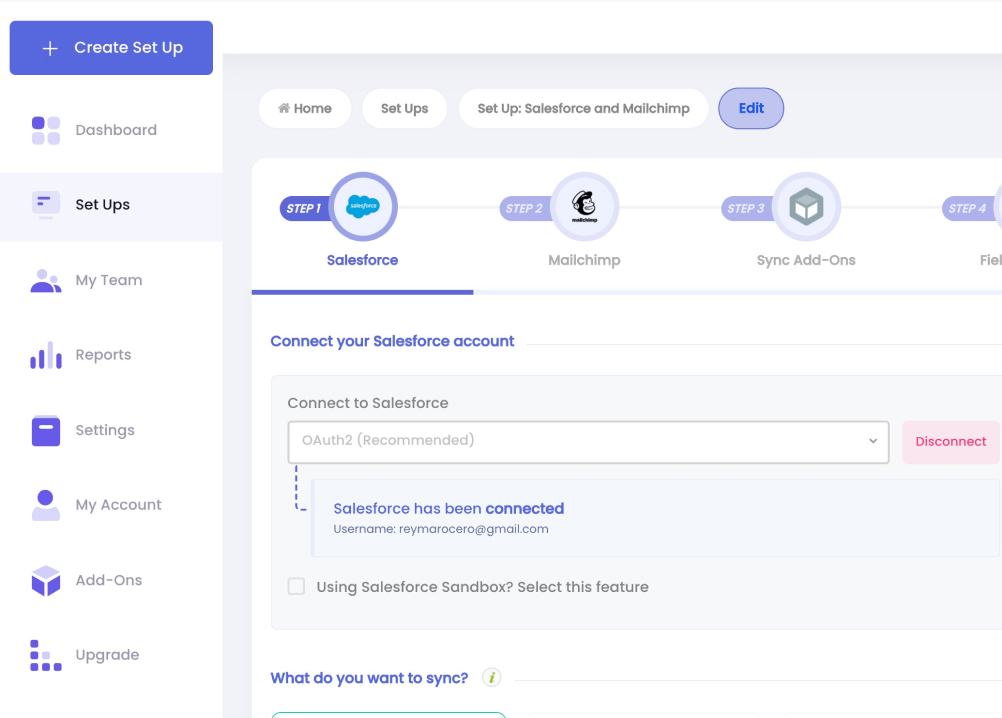1002x718 pixels.
Task: Open Reports menu label
Action: tap(103, 355)
